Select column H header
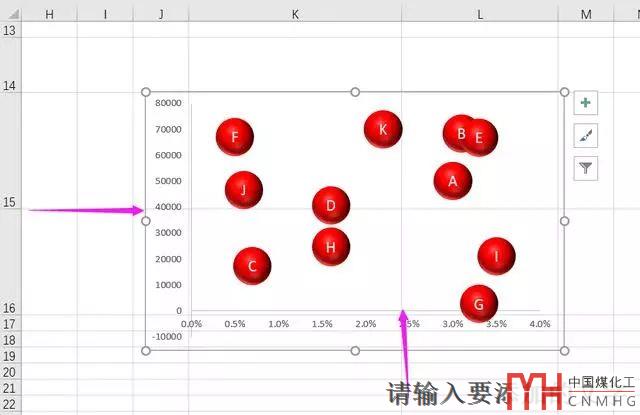 tap(49, 14)
